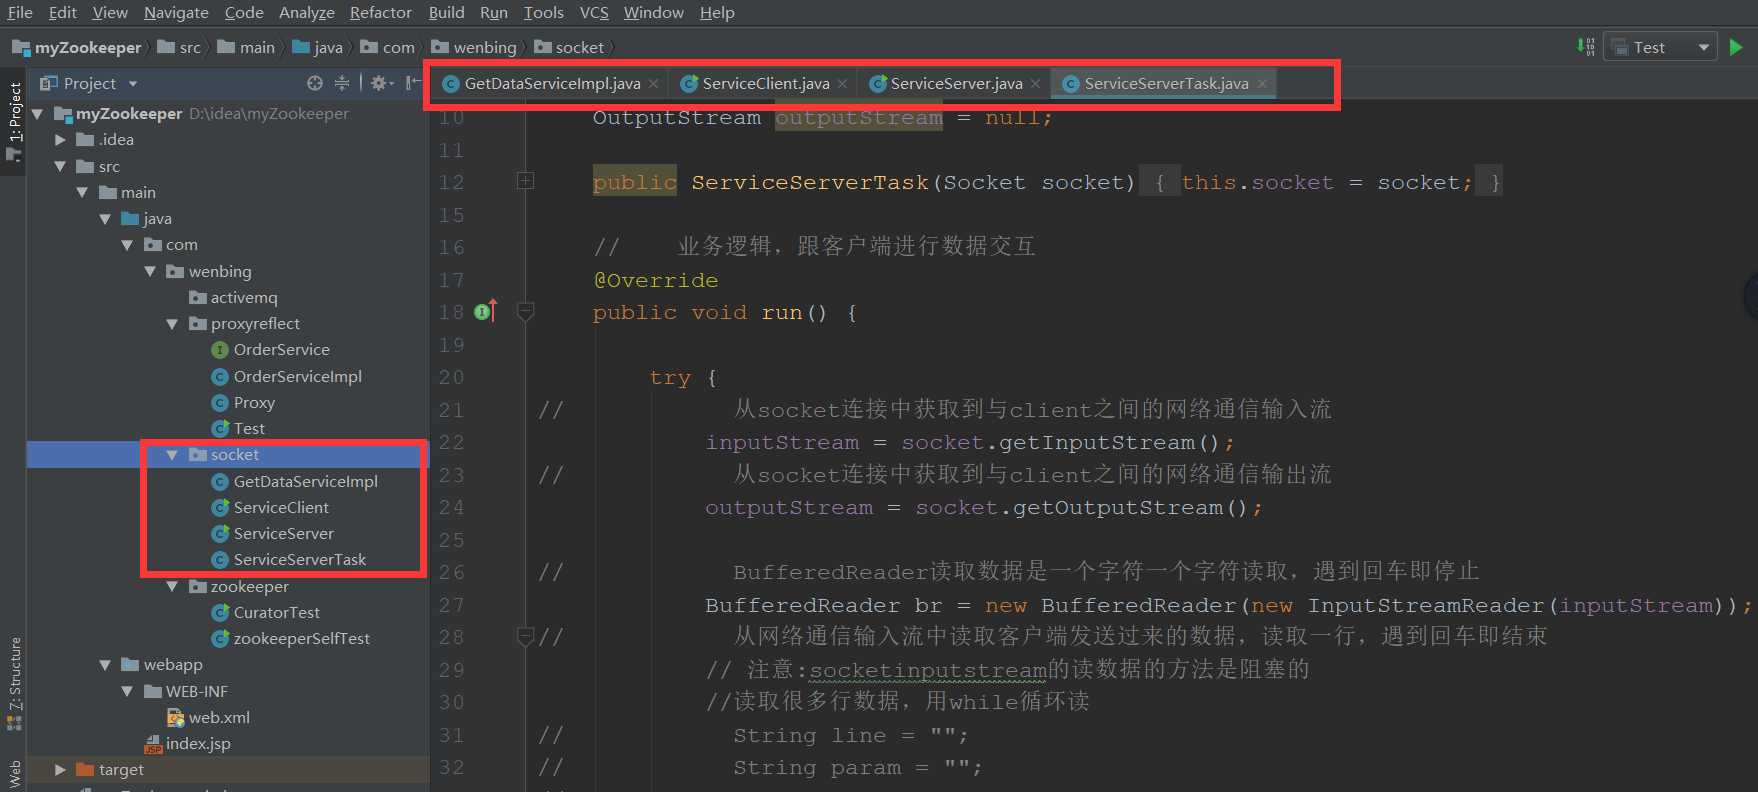1758x792 pixels.
Task: Select ServiceClient in project tree
Action: coord(270,507)
